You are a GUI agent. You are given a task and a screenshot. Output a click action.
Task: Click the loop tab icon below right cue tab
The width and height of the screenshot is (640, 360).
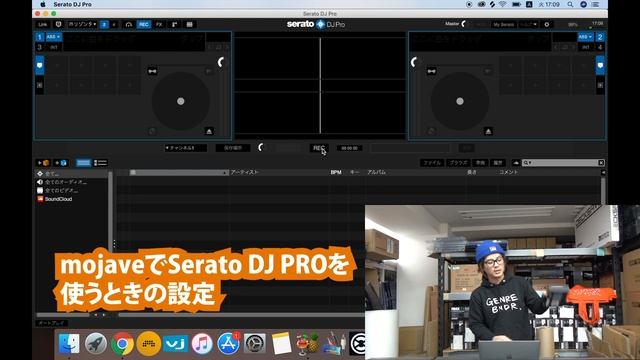click(600, 85)
